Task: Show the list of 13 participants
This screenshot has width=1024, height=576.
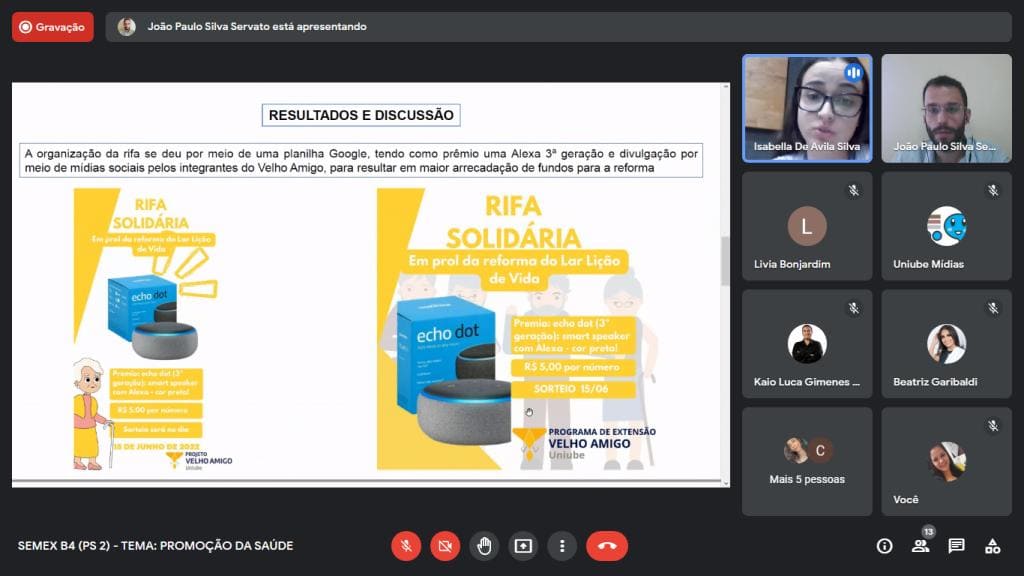Action: click(921, 546)
